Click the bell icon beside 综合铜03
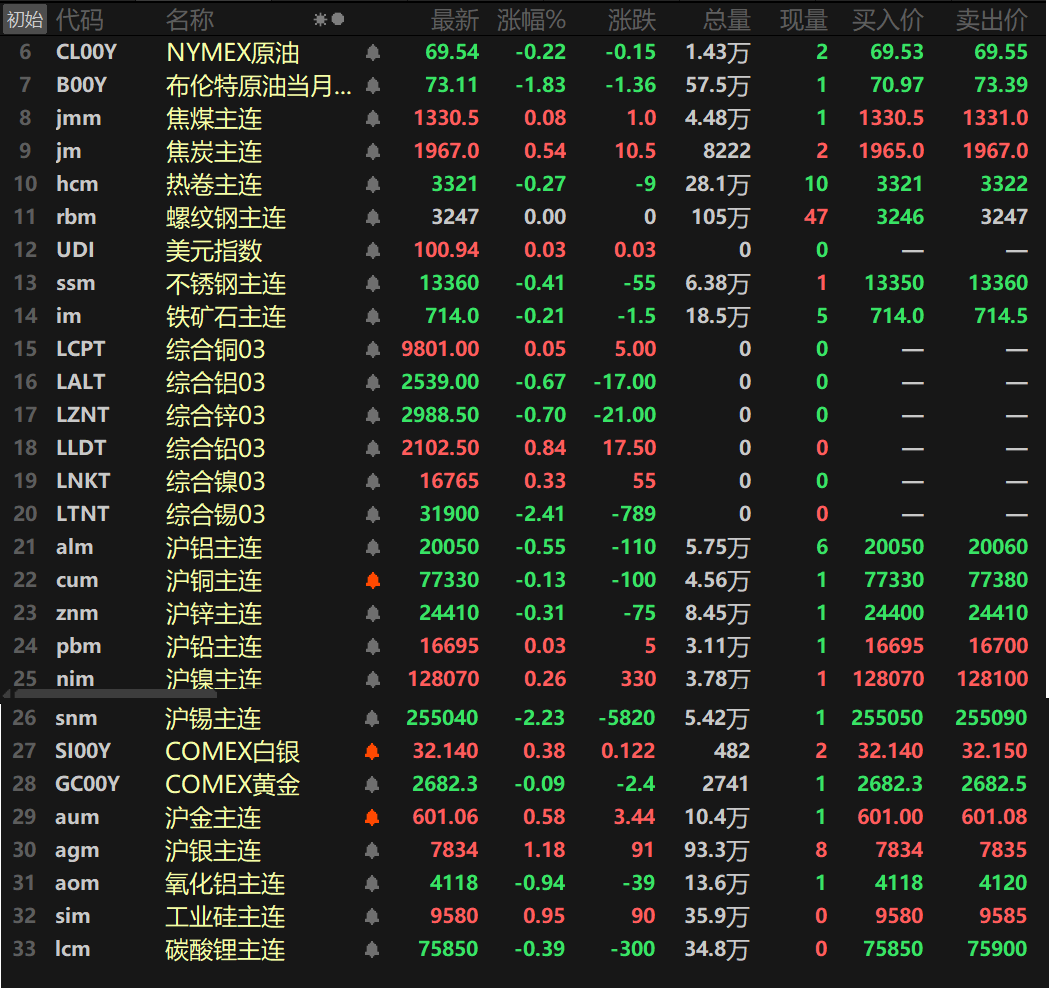This screenshot has height=988, width=1049. click(x=372, y=348)
